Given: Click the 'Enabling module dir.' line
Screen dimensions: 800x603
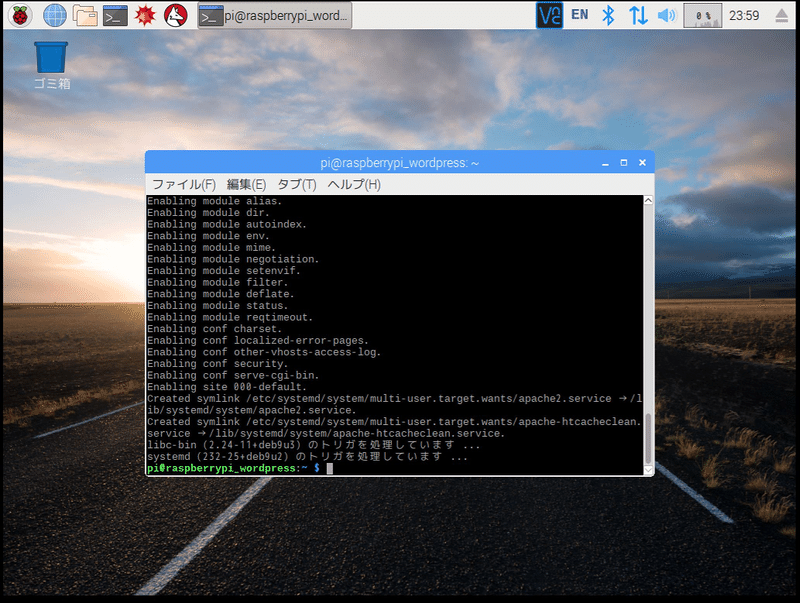Looking at the screenshot, I should [208, 213].
